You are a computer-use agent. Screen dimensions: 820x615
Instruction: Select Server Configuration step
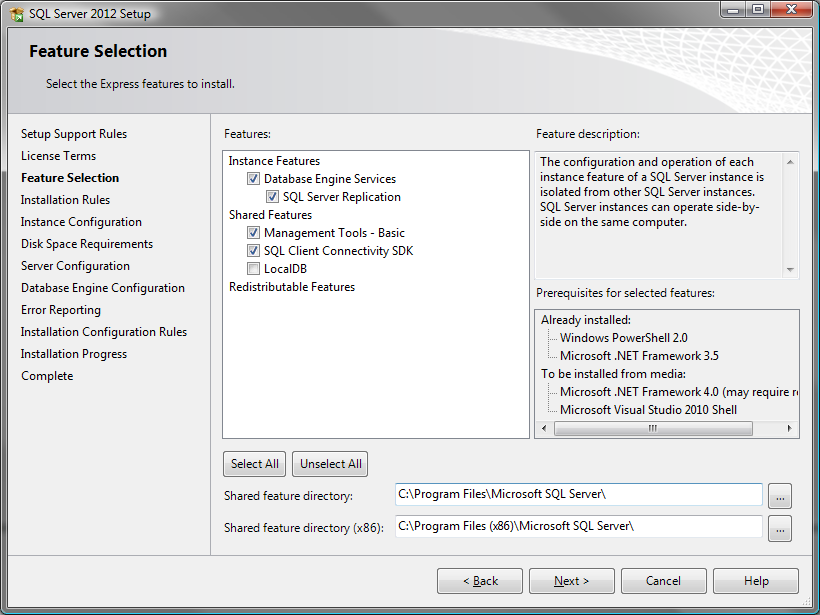coord(75,266)
